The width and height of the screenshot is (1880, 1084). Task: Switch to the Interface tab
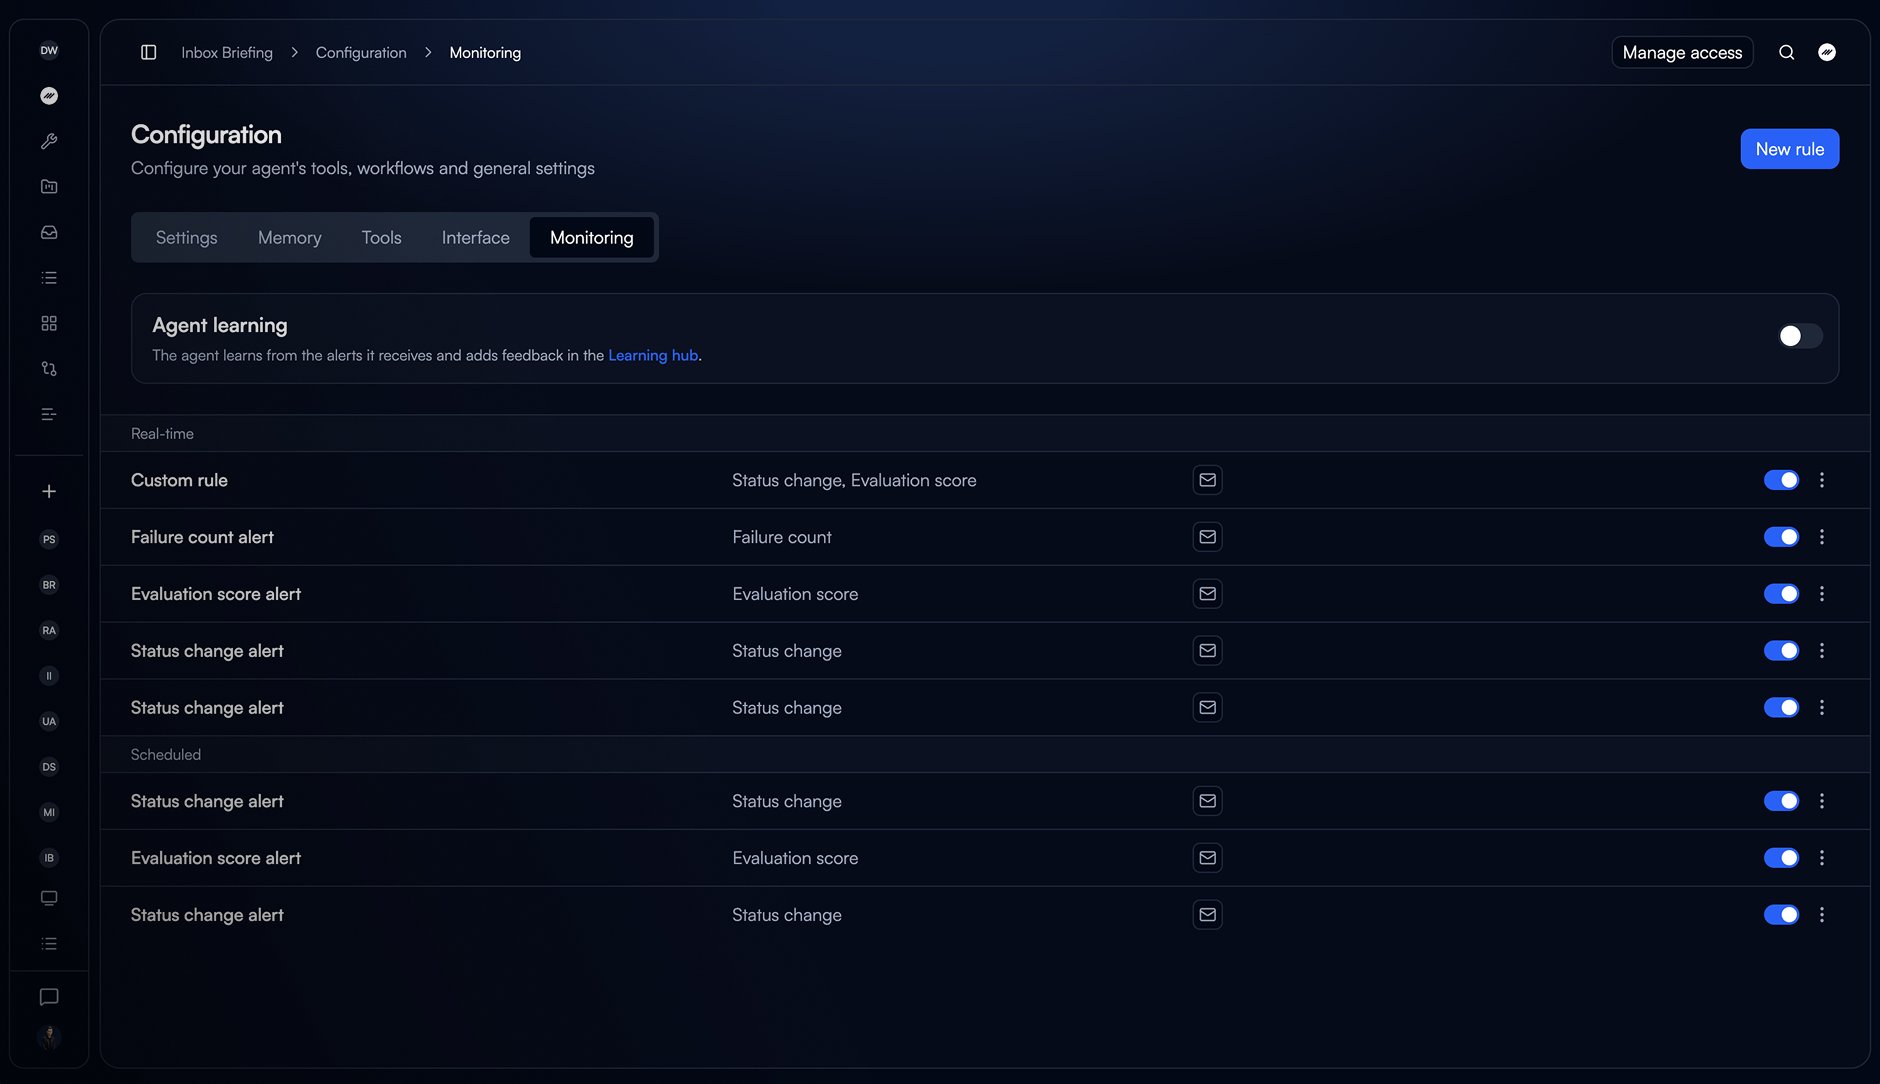[476, 238]
